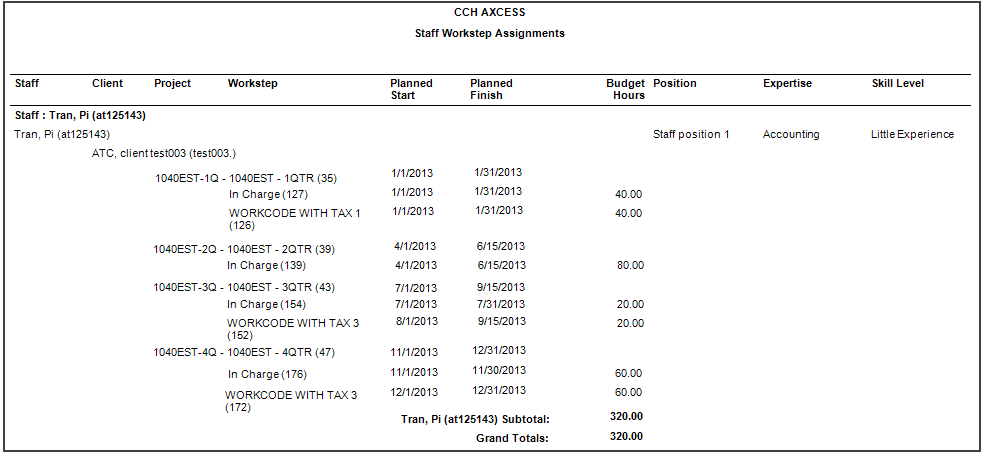Click the In Charge (127) workstep
This screenshot has width=983, height=453.
tap(268, 194)
